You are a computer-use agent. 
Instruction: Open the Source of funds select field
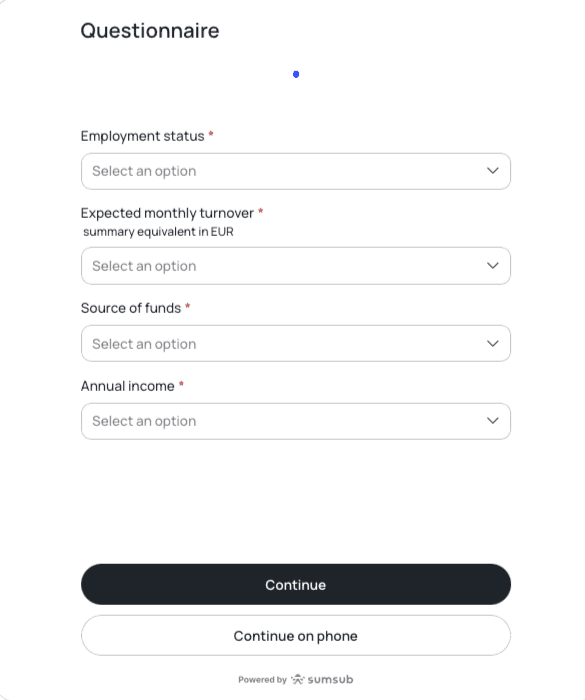(x=296, y=343)
